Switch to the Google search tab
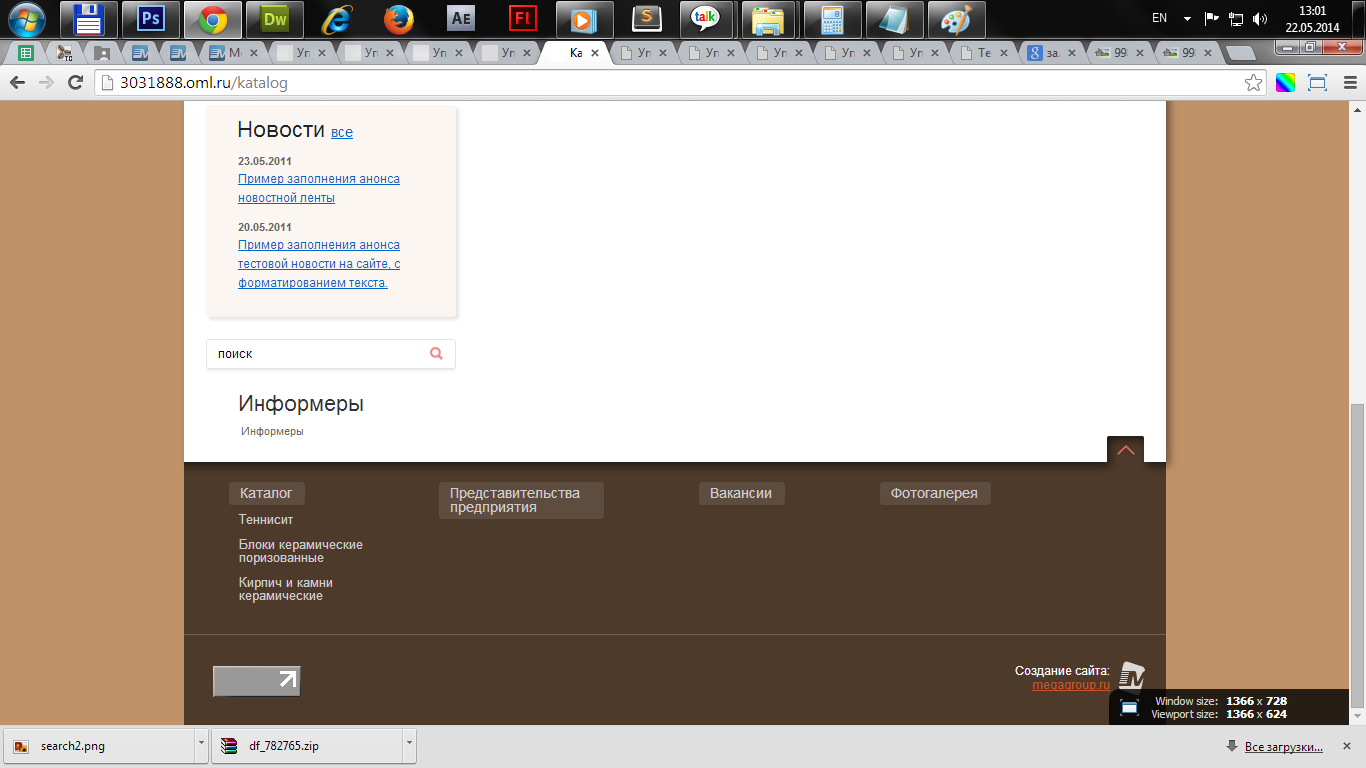Image resolution: width=1366 pixels, height=768 pixels. point(1050,53)
